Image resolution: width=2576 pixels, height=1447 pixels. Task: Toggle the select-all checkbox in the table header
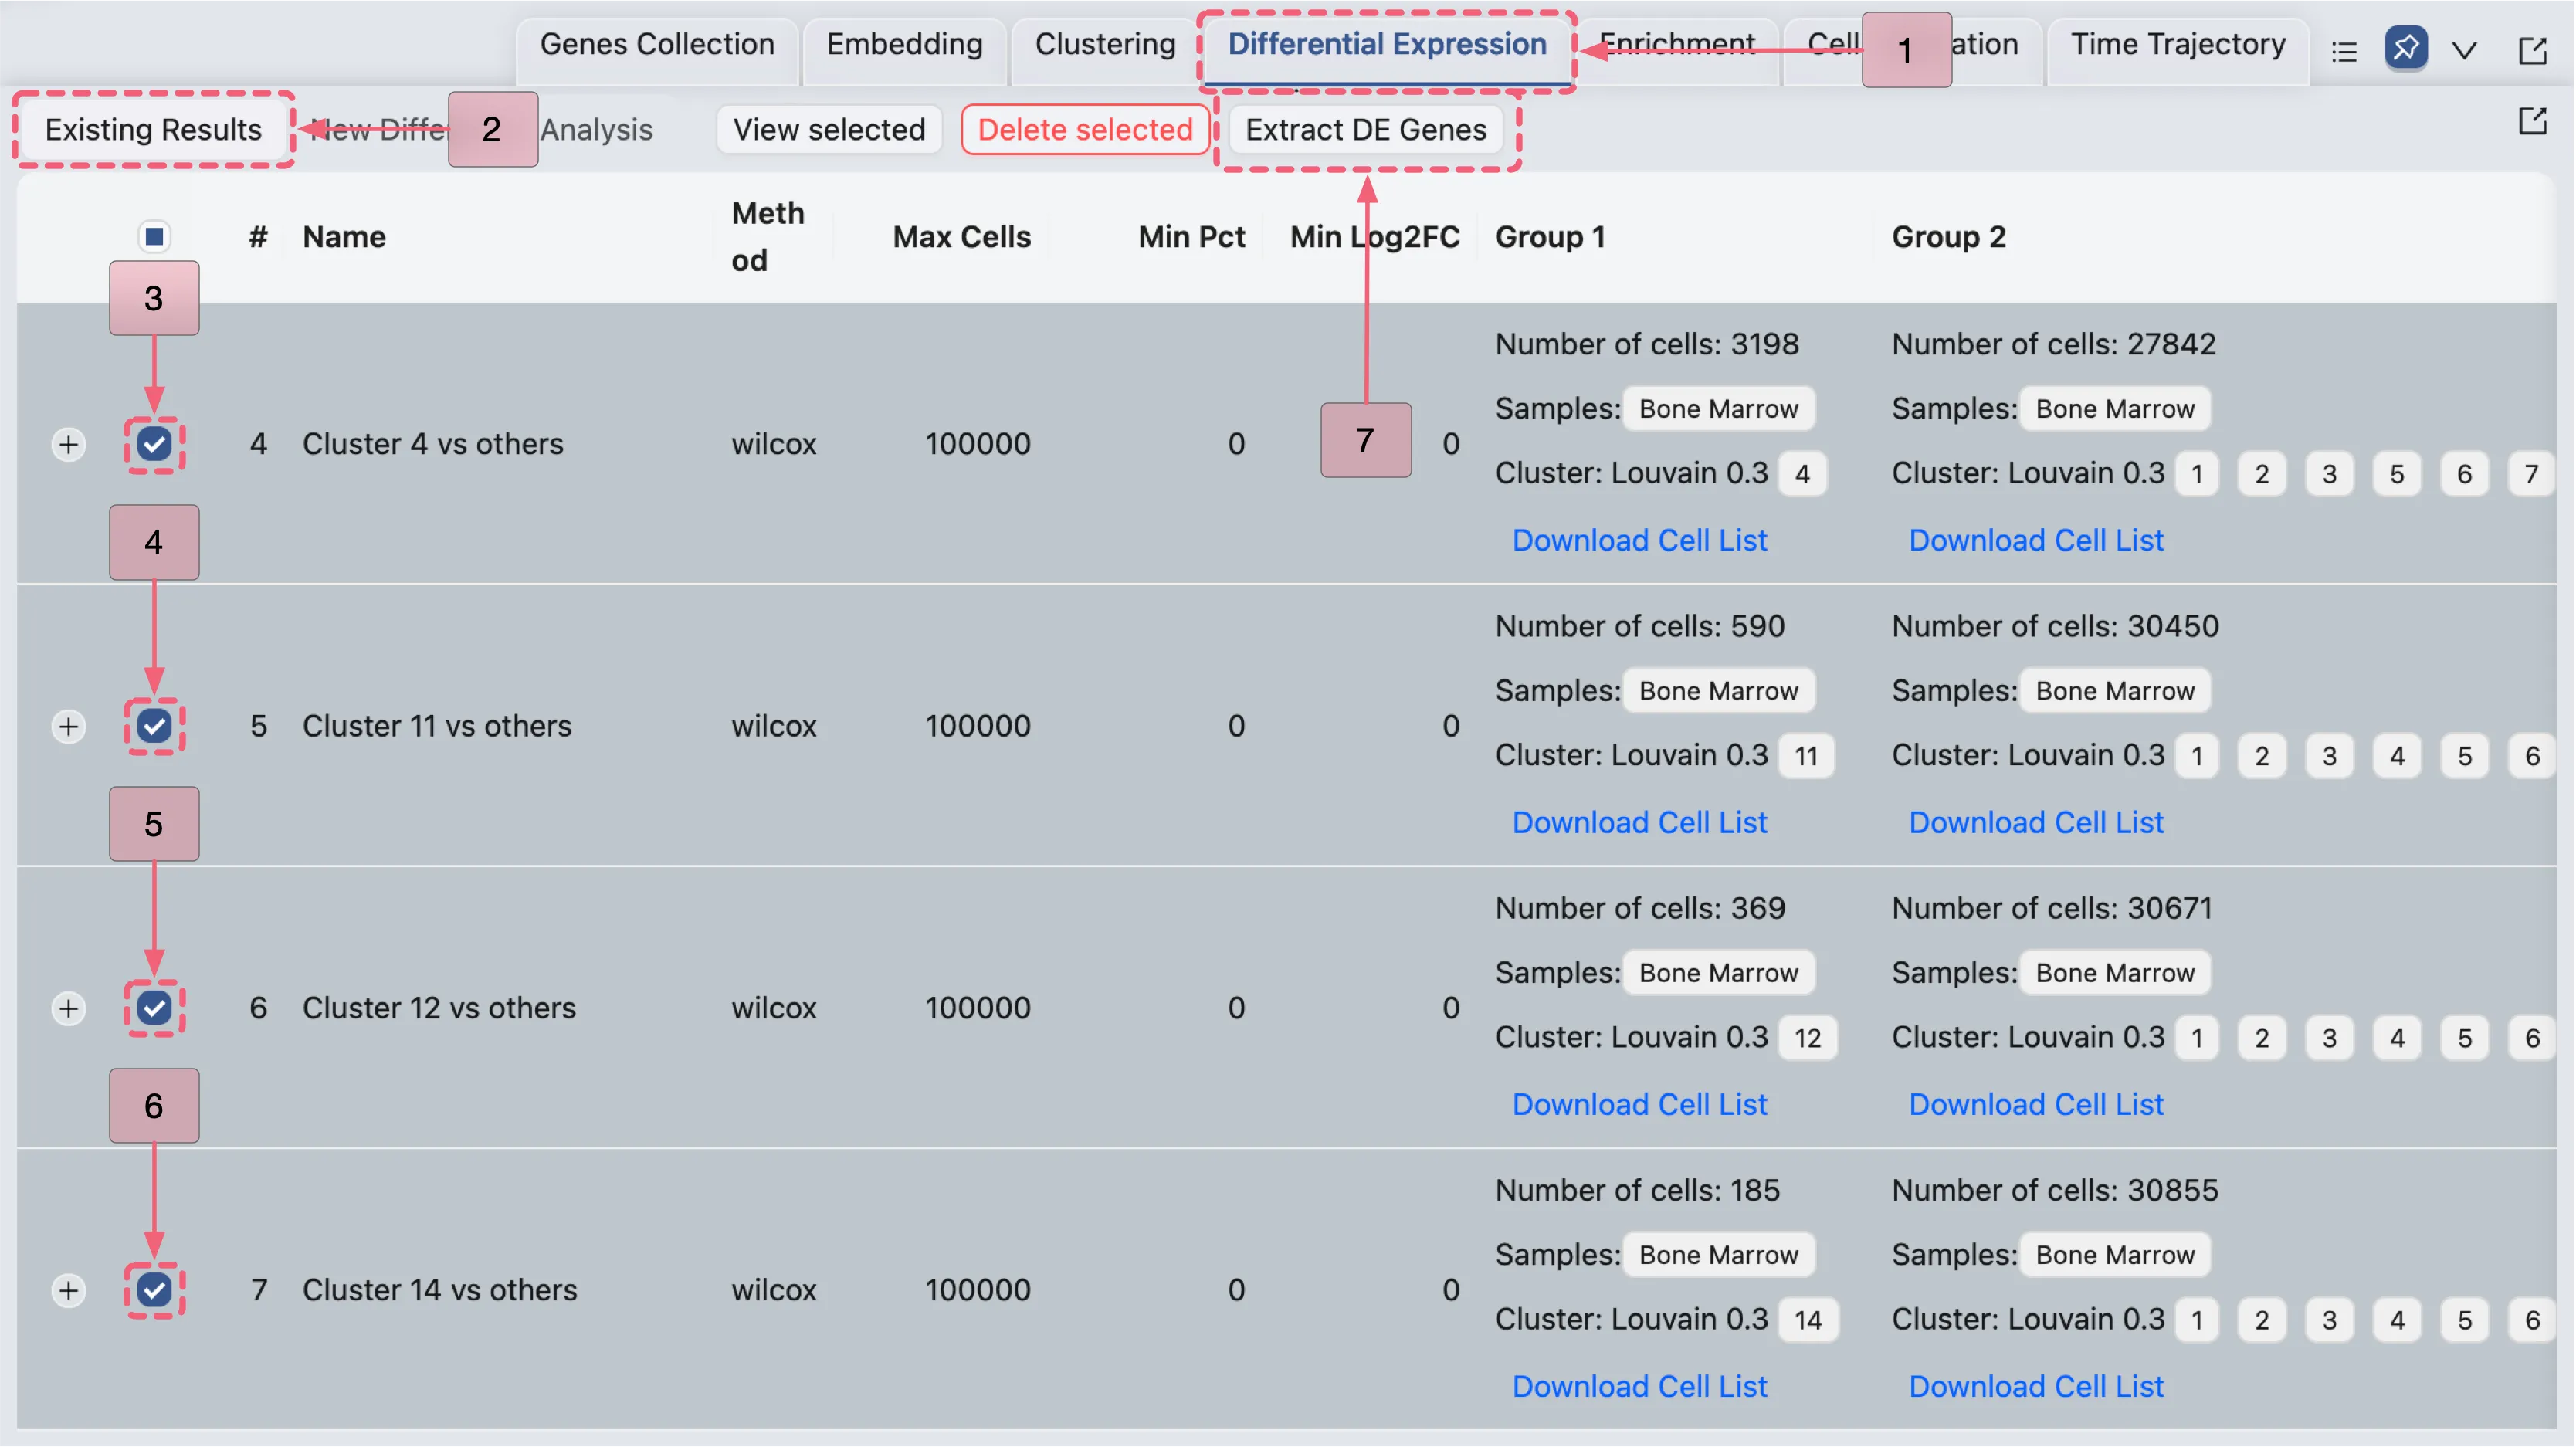pos(154,236)
